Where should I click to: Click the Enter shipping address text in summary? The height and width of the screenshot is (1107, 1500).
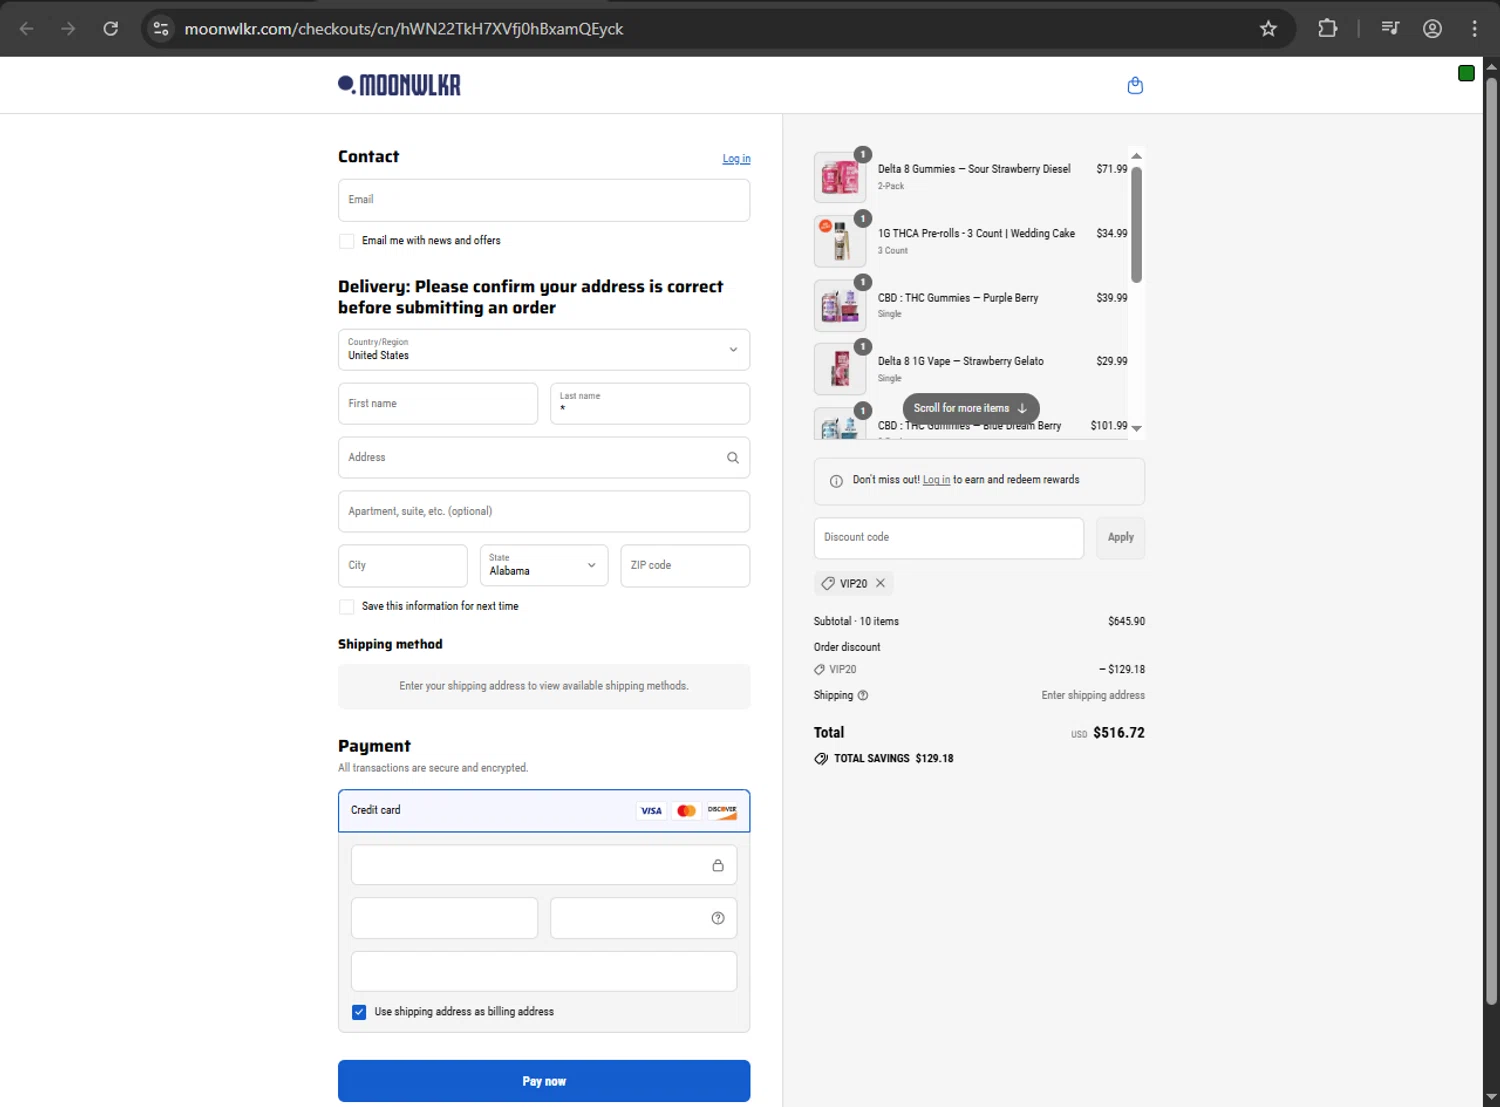1093,696
